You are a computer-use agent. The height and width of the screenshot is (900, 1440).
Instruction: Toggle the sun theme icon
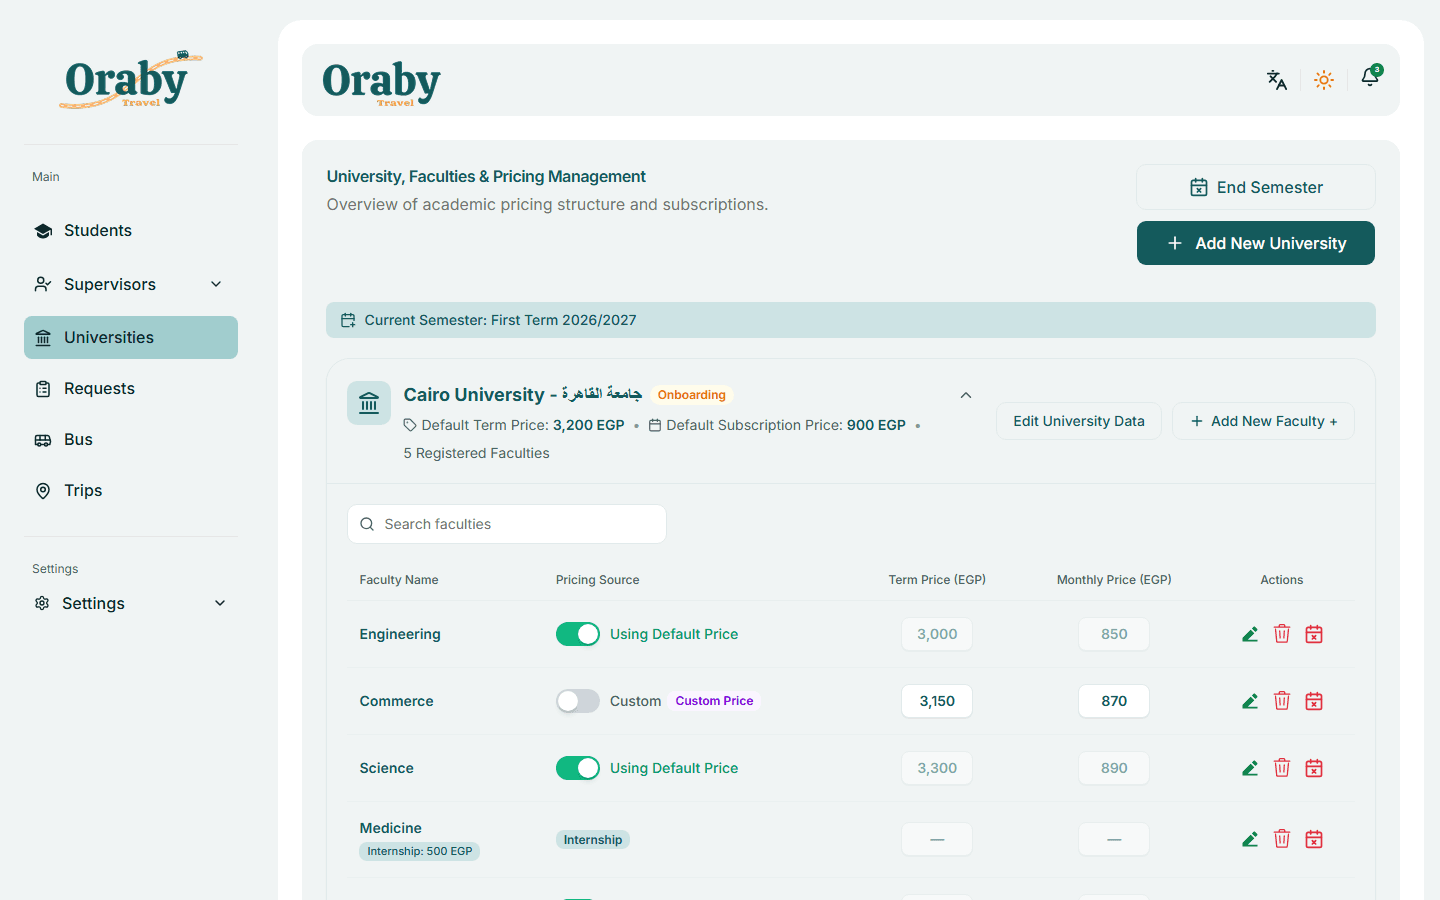coord(1324,80)
